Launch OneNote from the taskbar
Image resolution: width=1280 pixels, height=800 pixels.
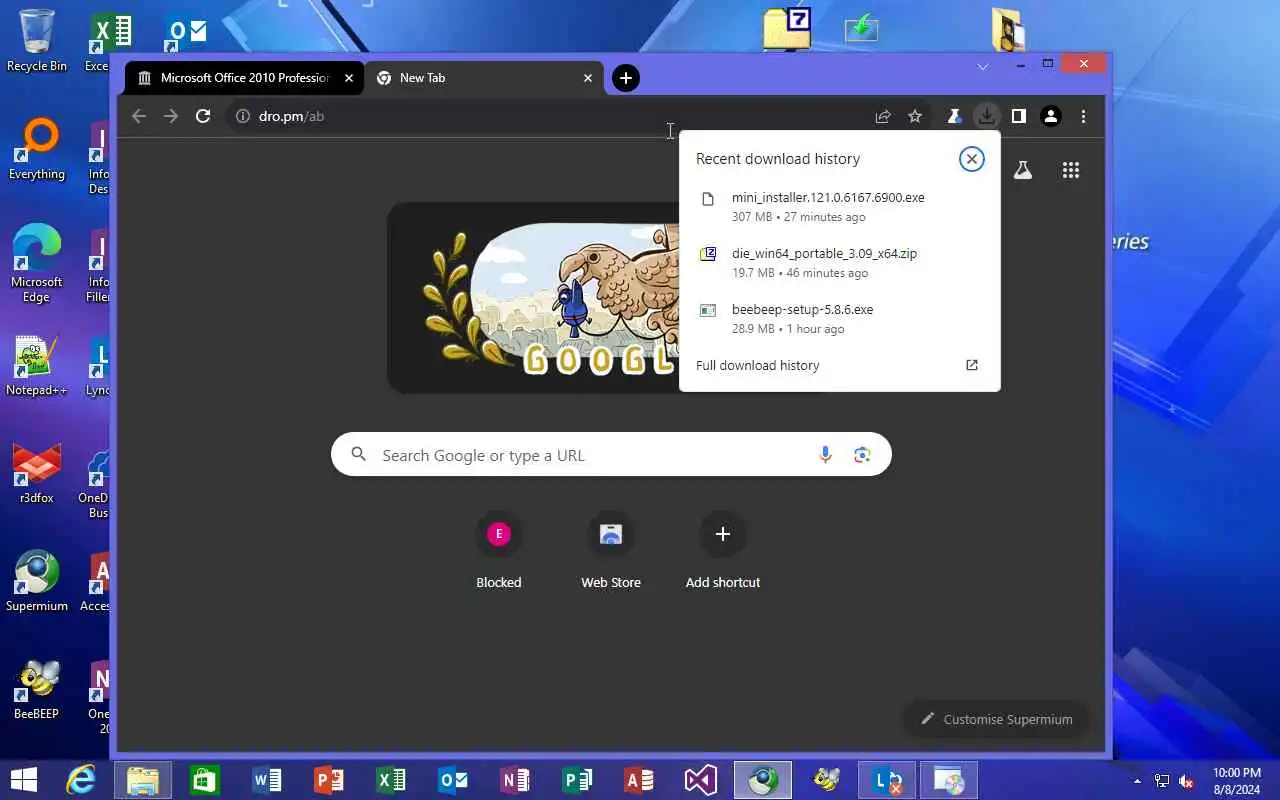pos(515,780)
